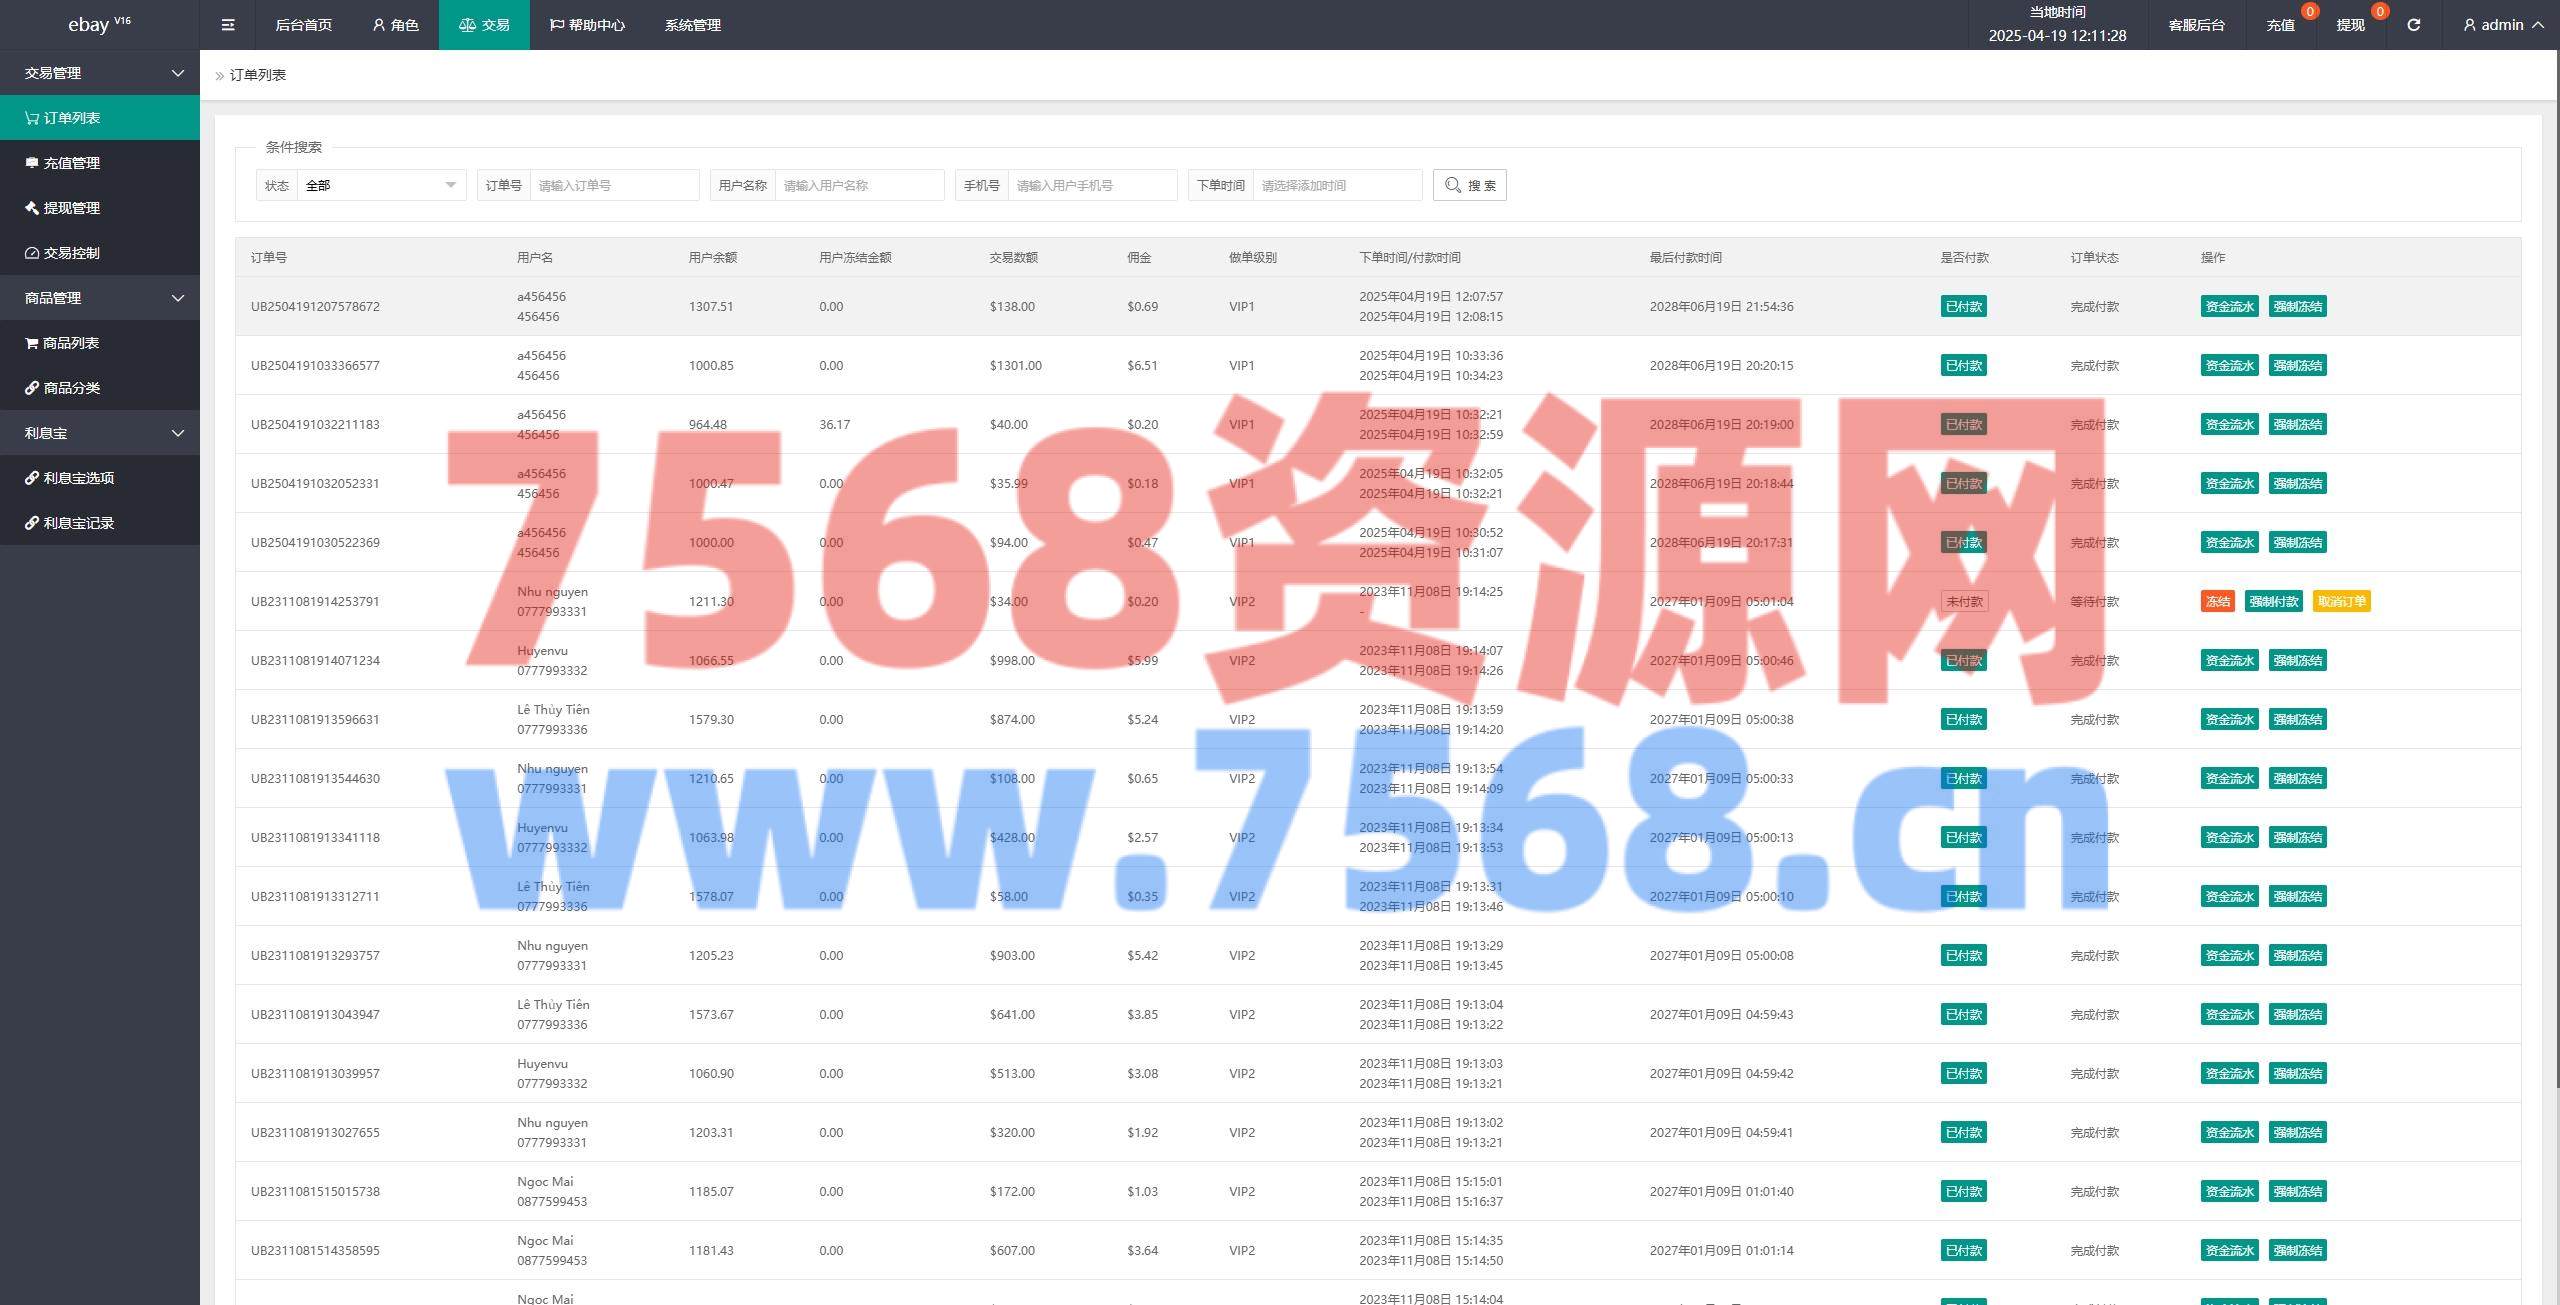
Task: Open the 状态 全部 dropdown
Action: coord(380,185)
